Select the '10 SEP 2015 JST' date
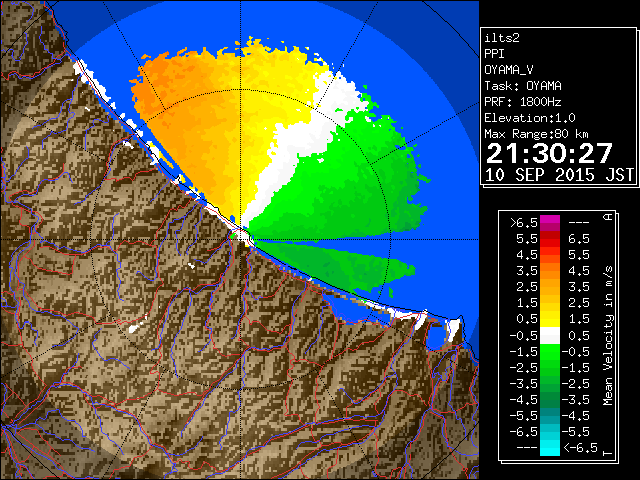Screen dimensions: 640x480 (x=559, y=175)
